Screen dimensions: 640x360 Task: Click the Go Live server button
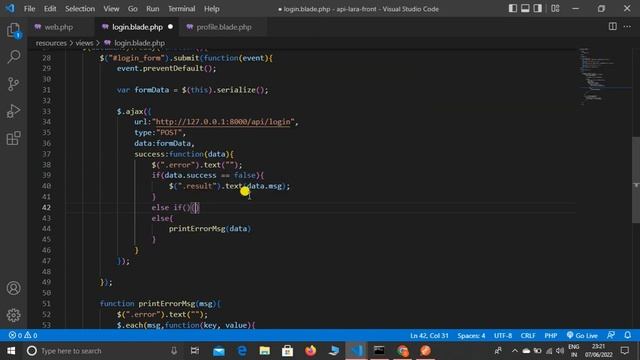click(x=582, y=336)
